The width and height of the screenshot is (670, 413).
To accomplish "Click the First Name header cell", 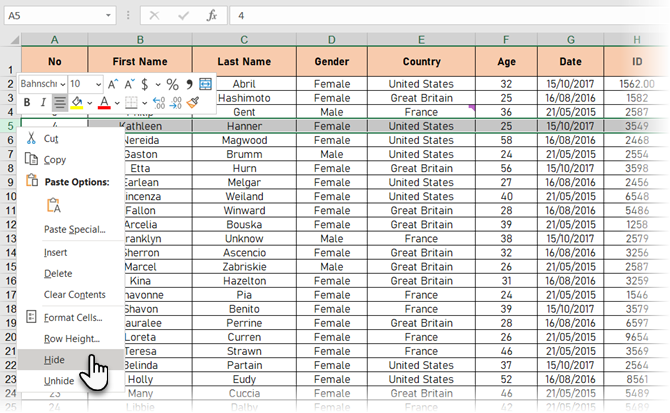I will (x=140, y=62).
